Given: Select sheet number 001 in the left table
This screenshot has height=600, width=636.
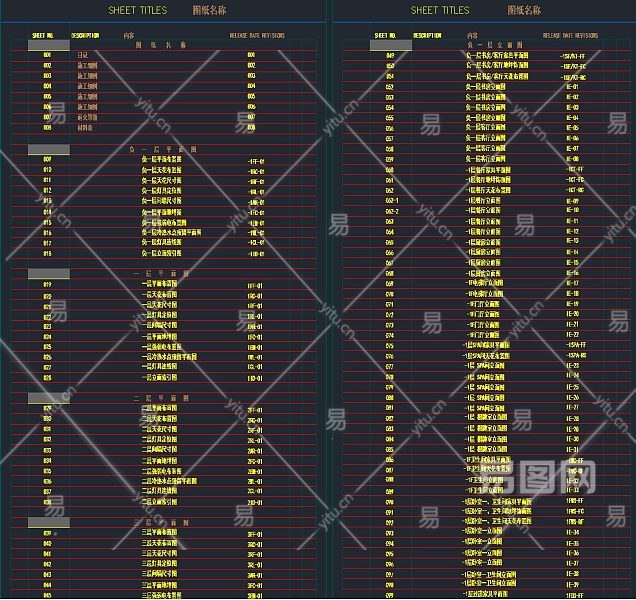Looking at the screenshot, I should 47,55.
